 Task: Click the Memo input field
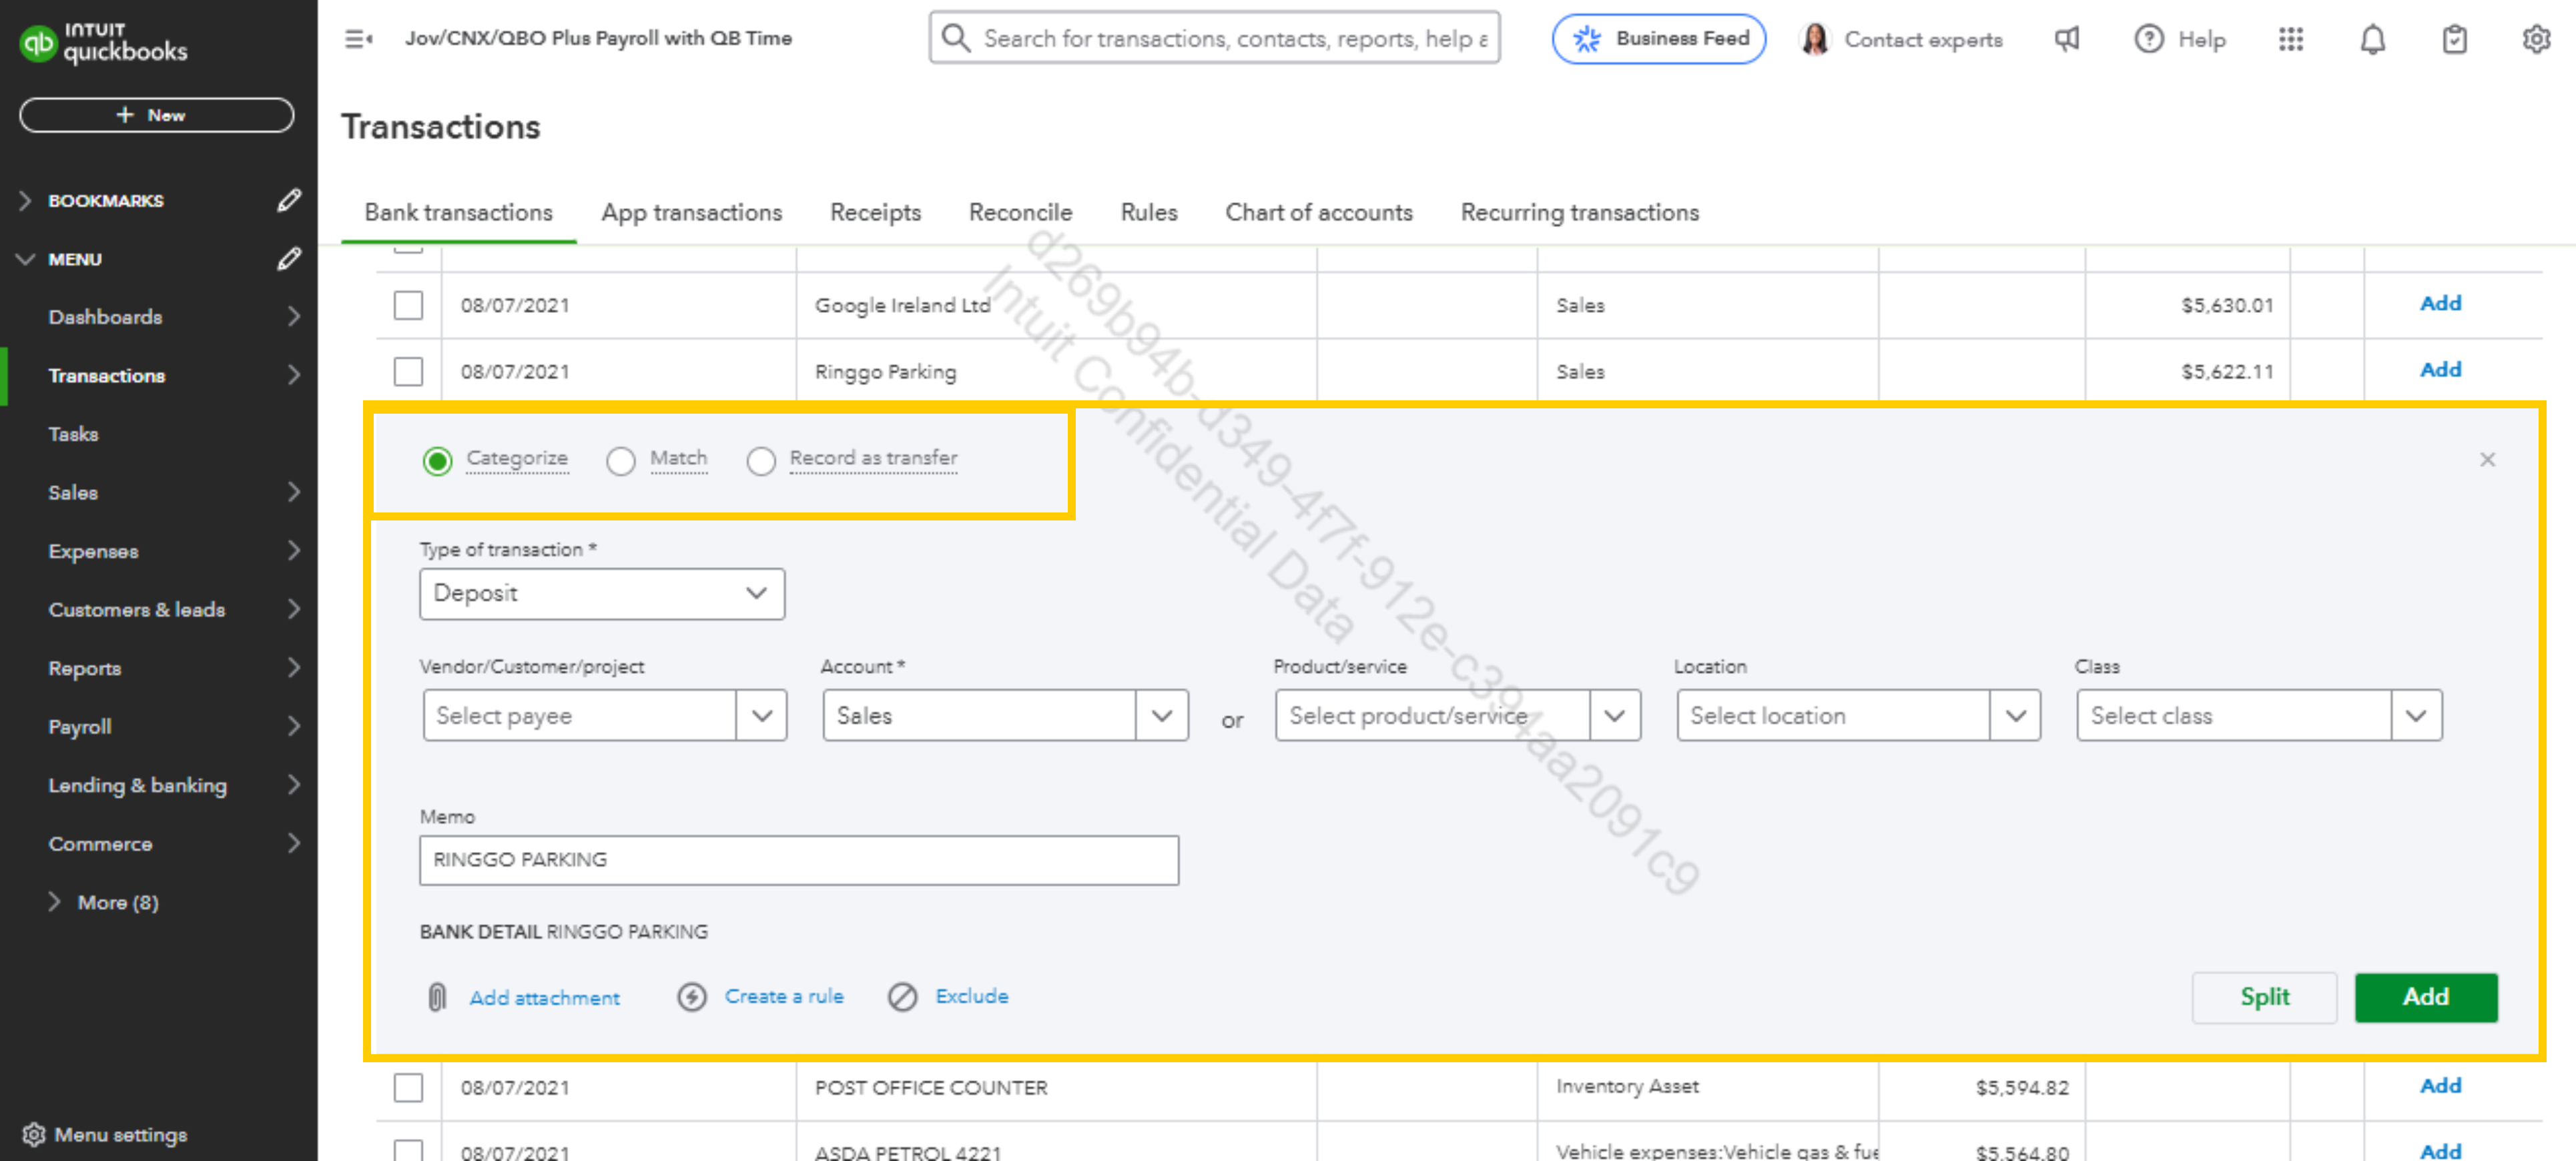click(799, 860)
